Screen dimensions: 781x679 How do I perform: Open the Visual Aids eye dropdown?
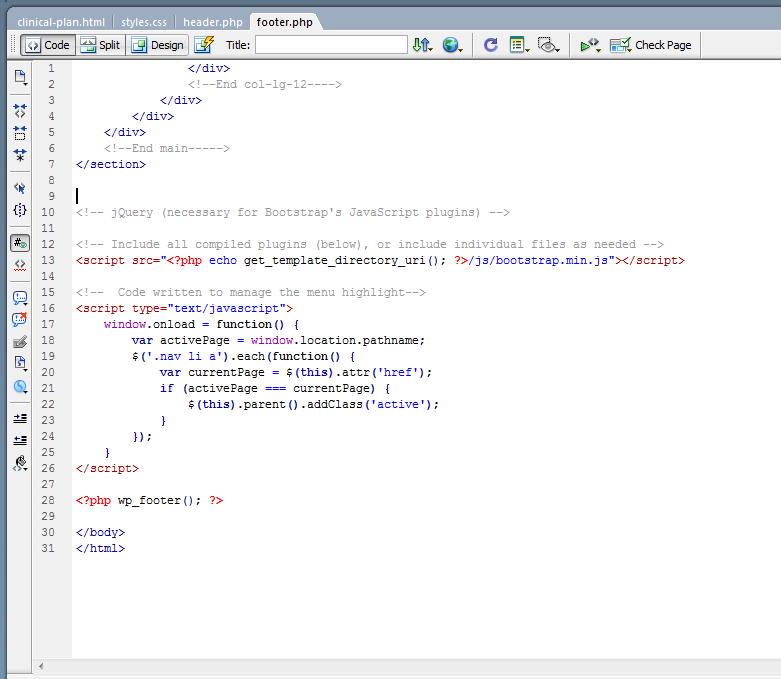point(549,45)
